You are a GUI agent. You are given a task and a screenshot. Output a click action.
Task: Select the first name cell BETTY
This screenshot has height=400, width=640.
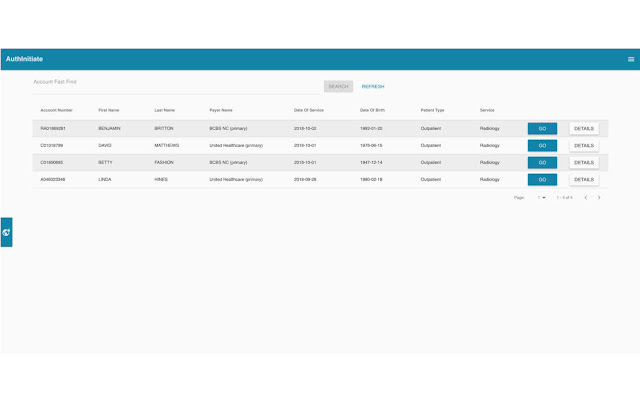[x=105, y=162]
